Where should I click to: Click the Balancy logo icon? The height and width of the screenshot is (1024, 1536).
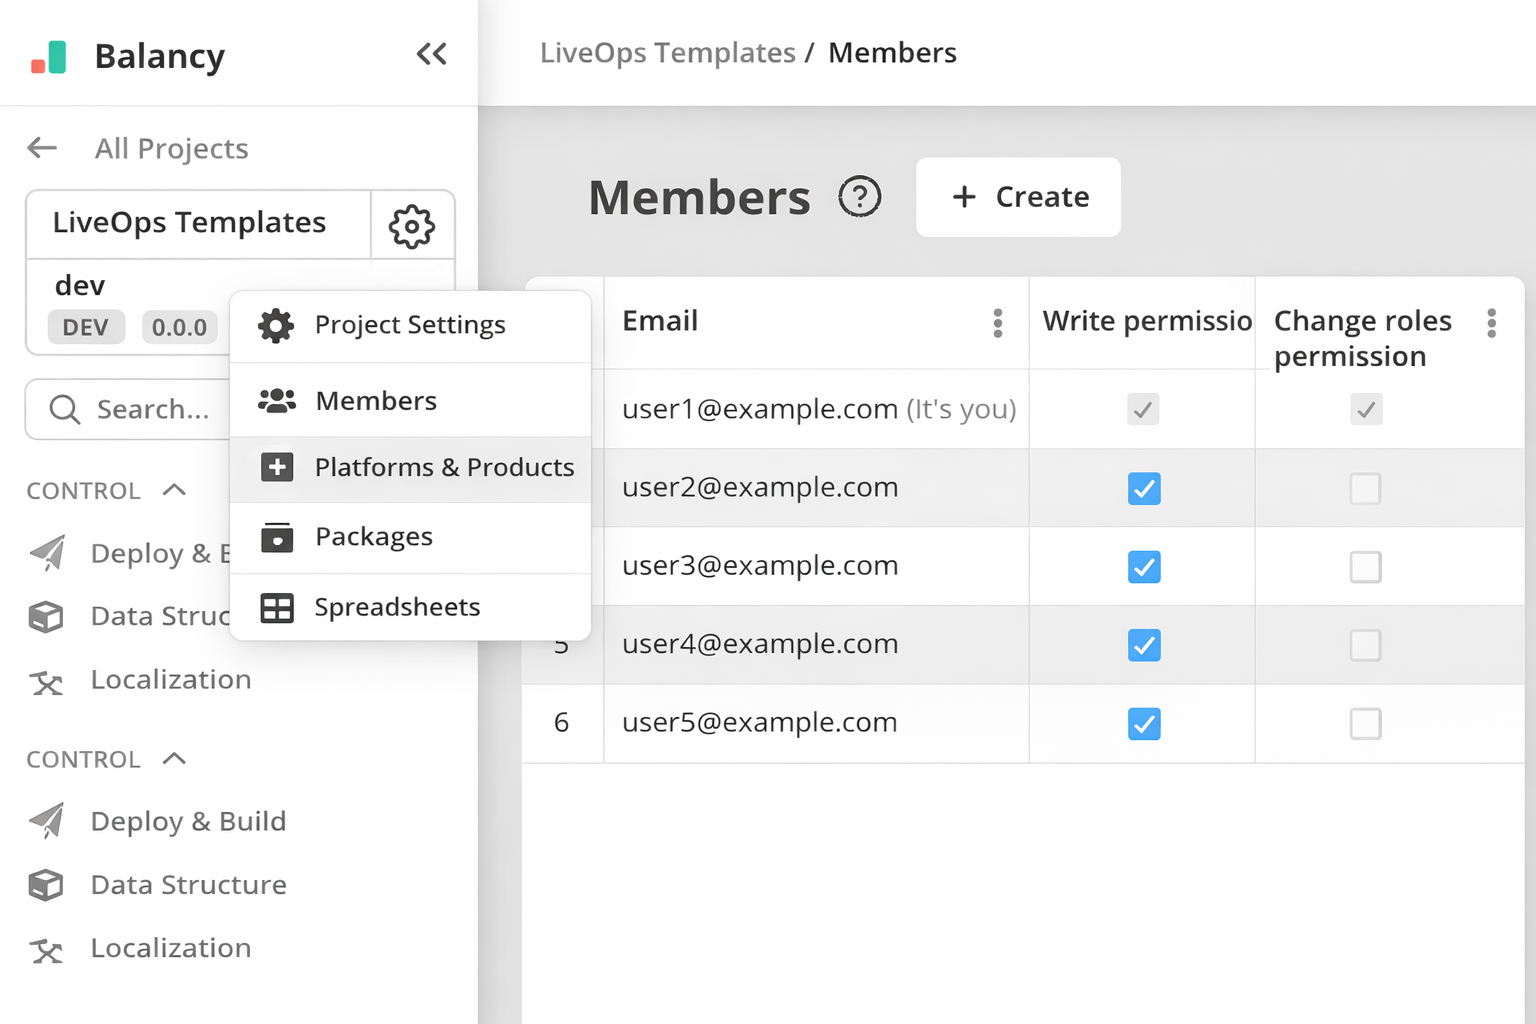[x=48, y=56]
